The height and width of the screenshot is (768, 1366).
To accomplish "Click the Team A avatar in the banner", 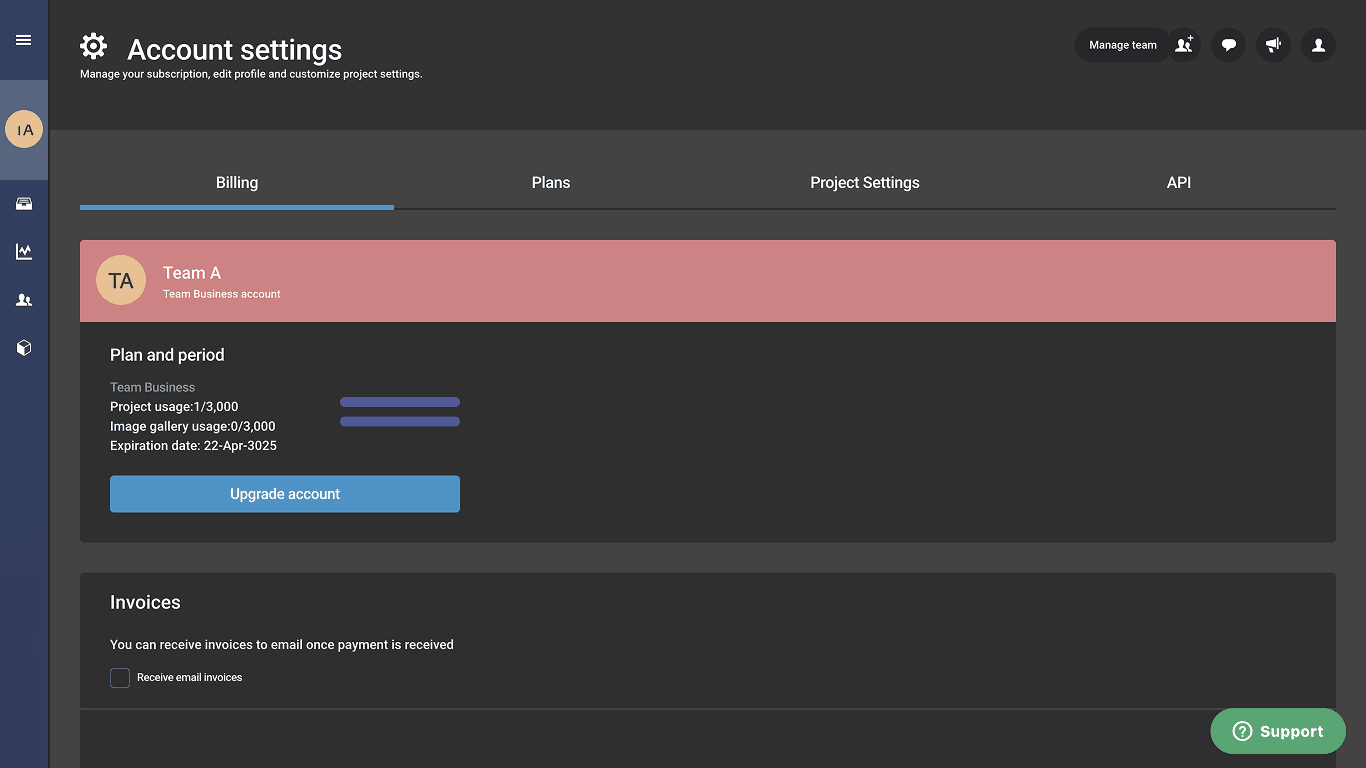I will pyautogui.click(x=121, y=281).
